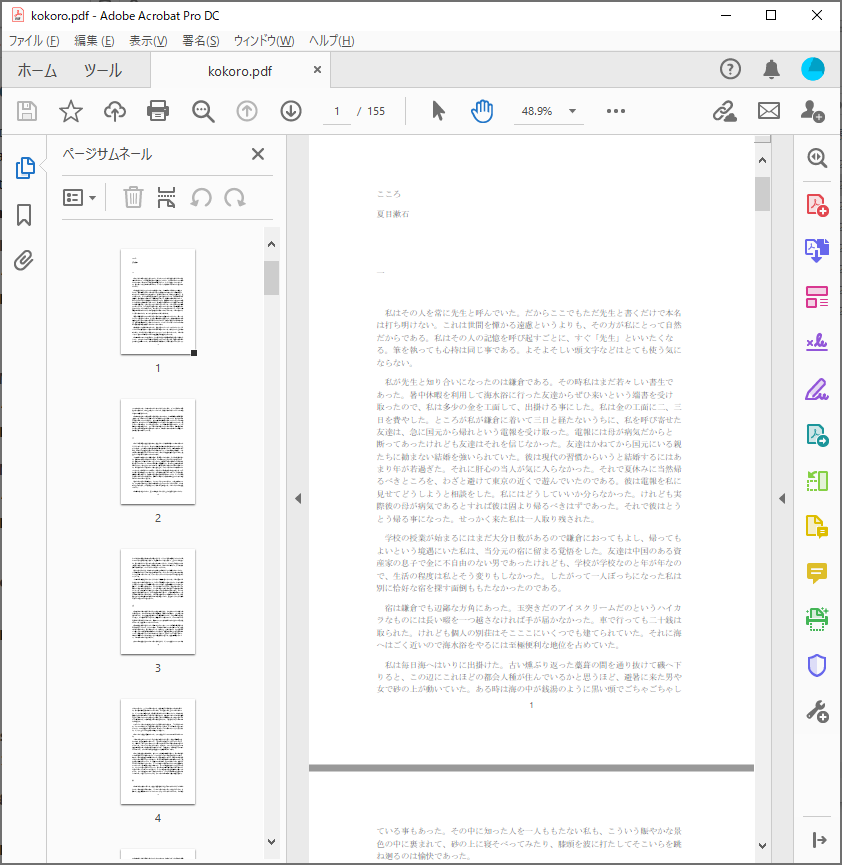The image size is (842, 865).
Task: Open Organize Pages tool in right pane
Action: pos(817,480)
